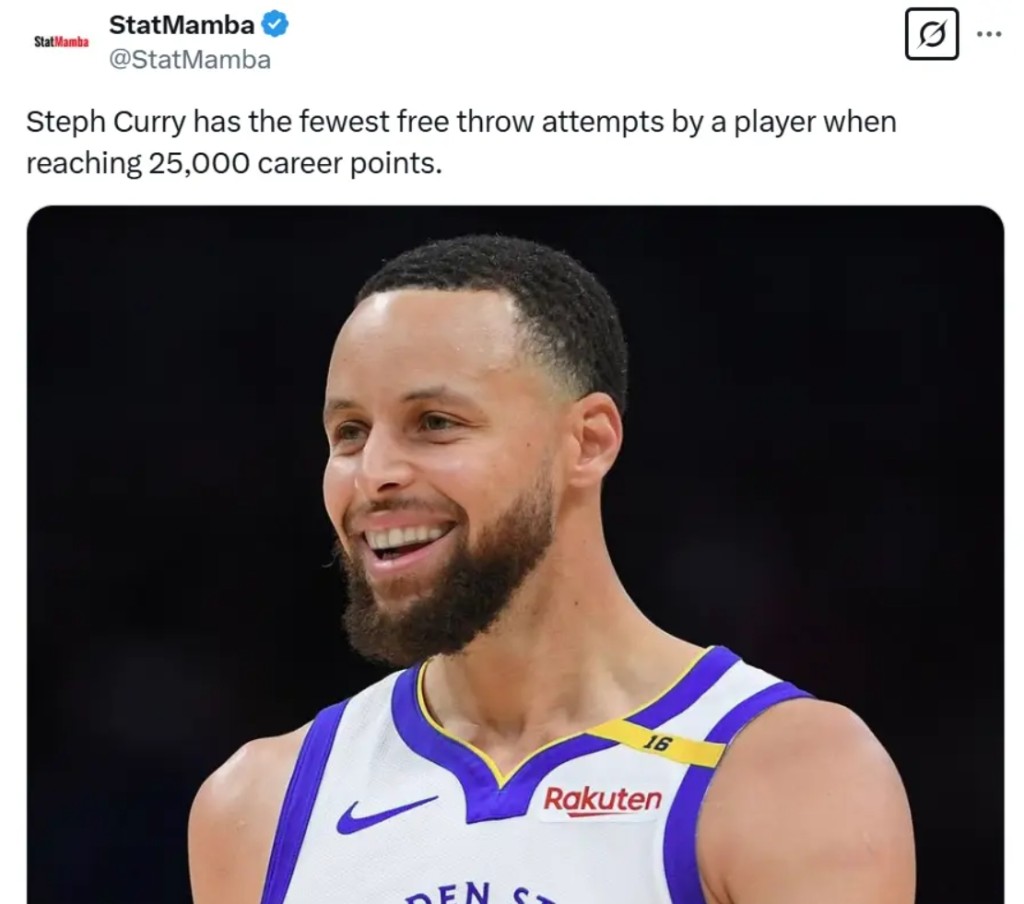1024x904 pixels.
Task: Click the Rakuten patch on the jersey
Action: 602,800
